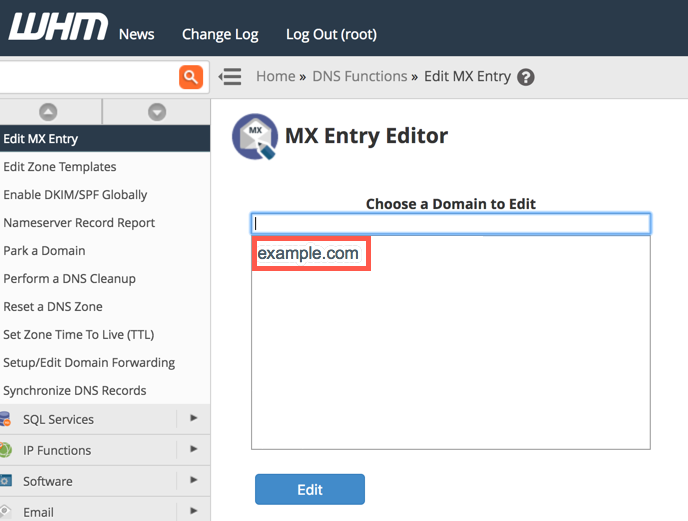Click Log Out (root)
The height and width of the screenshot is (521, 688).
click(331, 34)
